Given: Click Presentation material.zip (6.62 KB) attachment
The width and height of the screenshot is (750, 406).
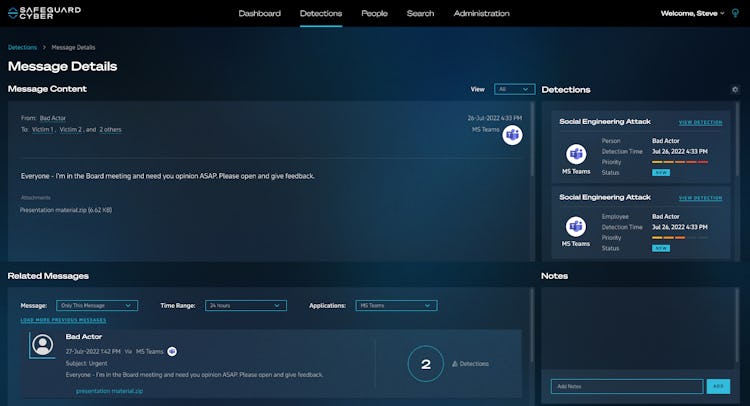Looking at the screenshot, I should point(66,210).
